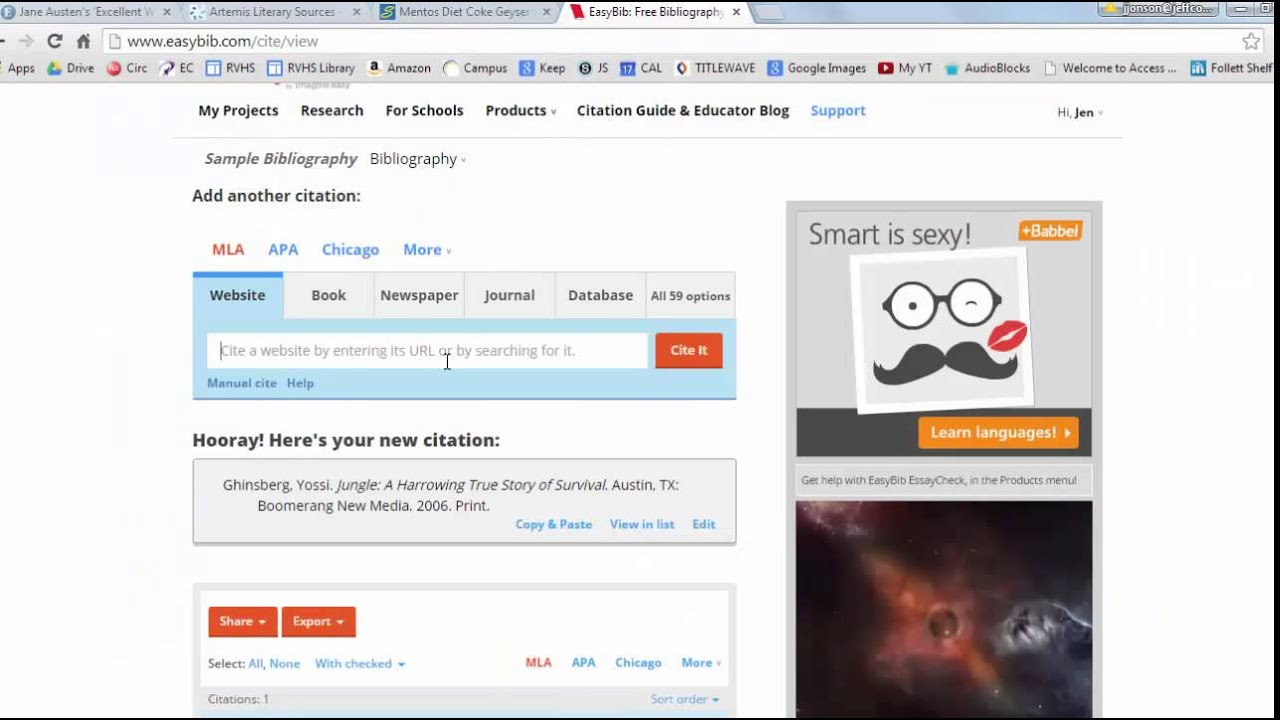Switch to the Artemis Literary Sources tab
This screenshot has height=720, width=1280.
coord(273,12)
